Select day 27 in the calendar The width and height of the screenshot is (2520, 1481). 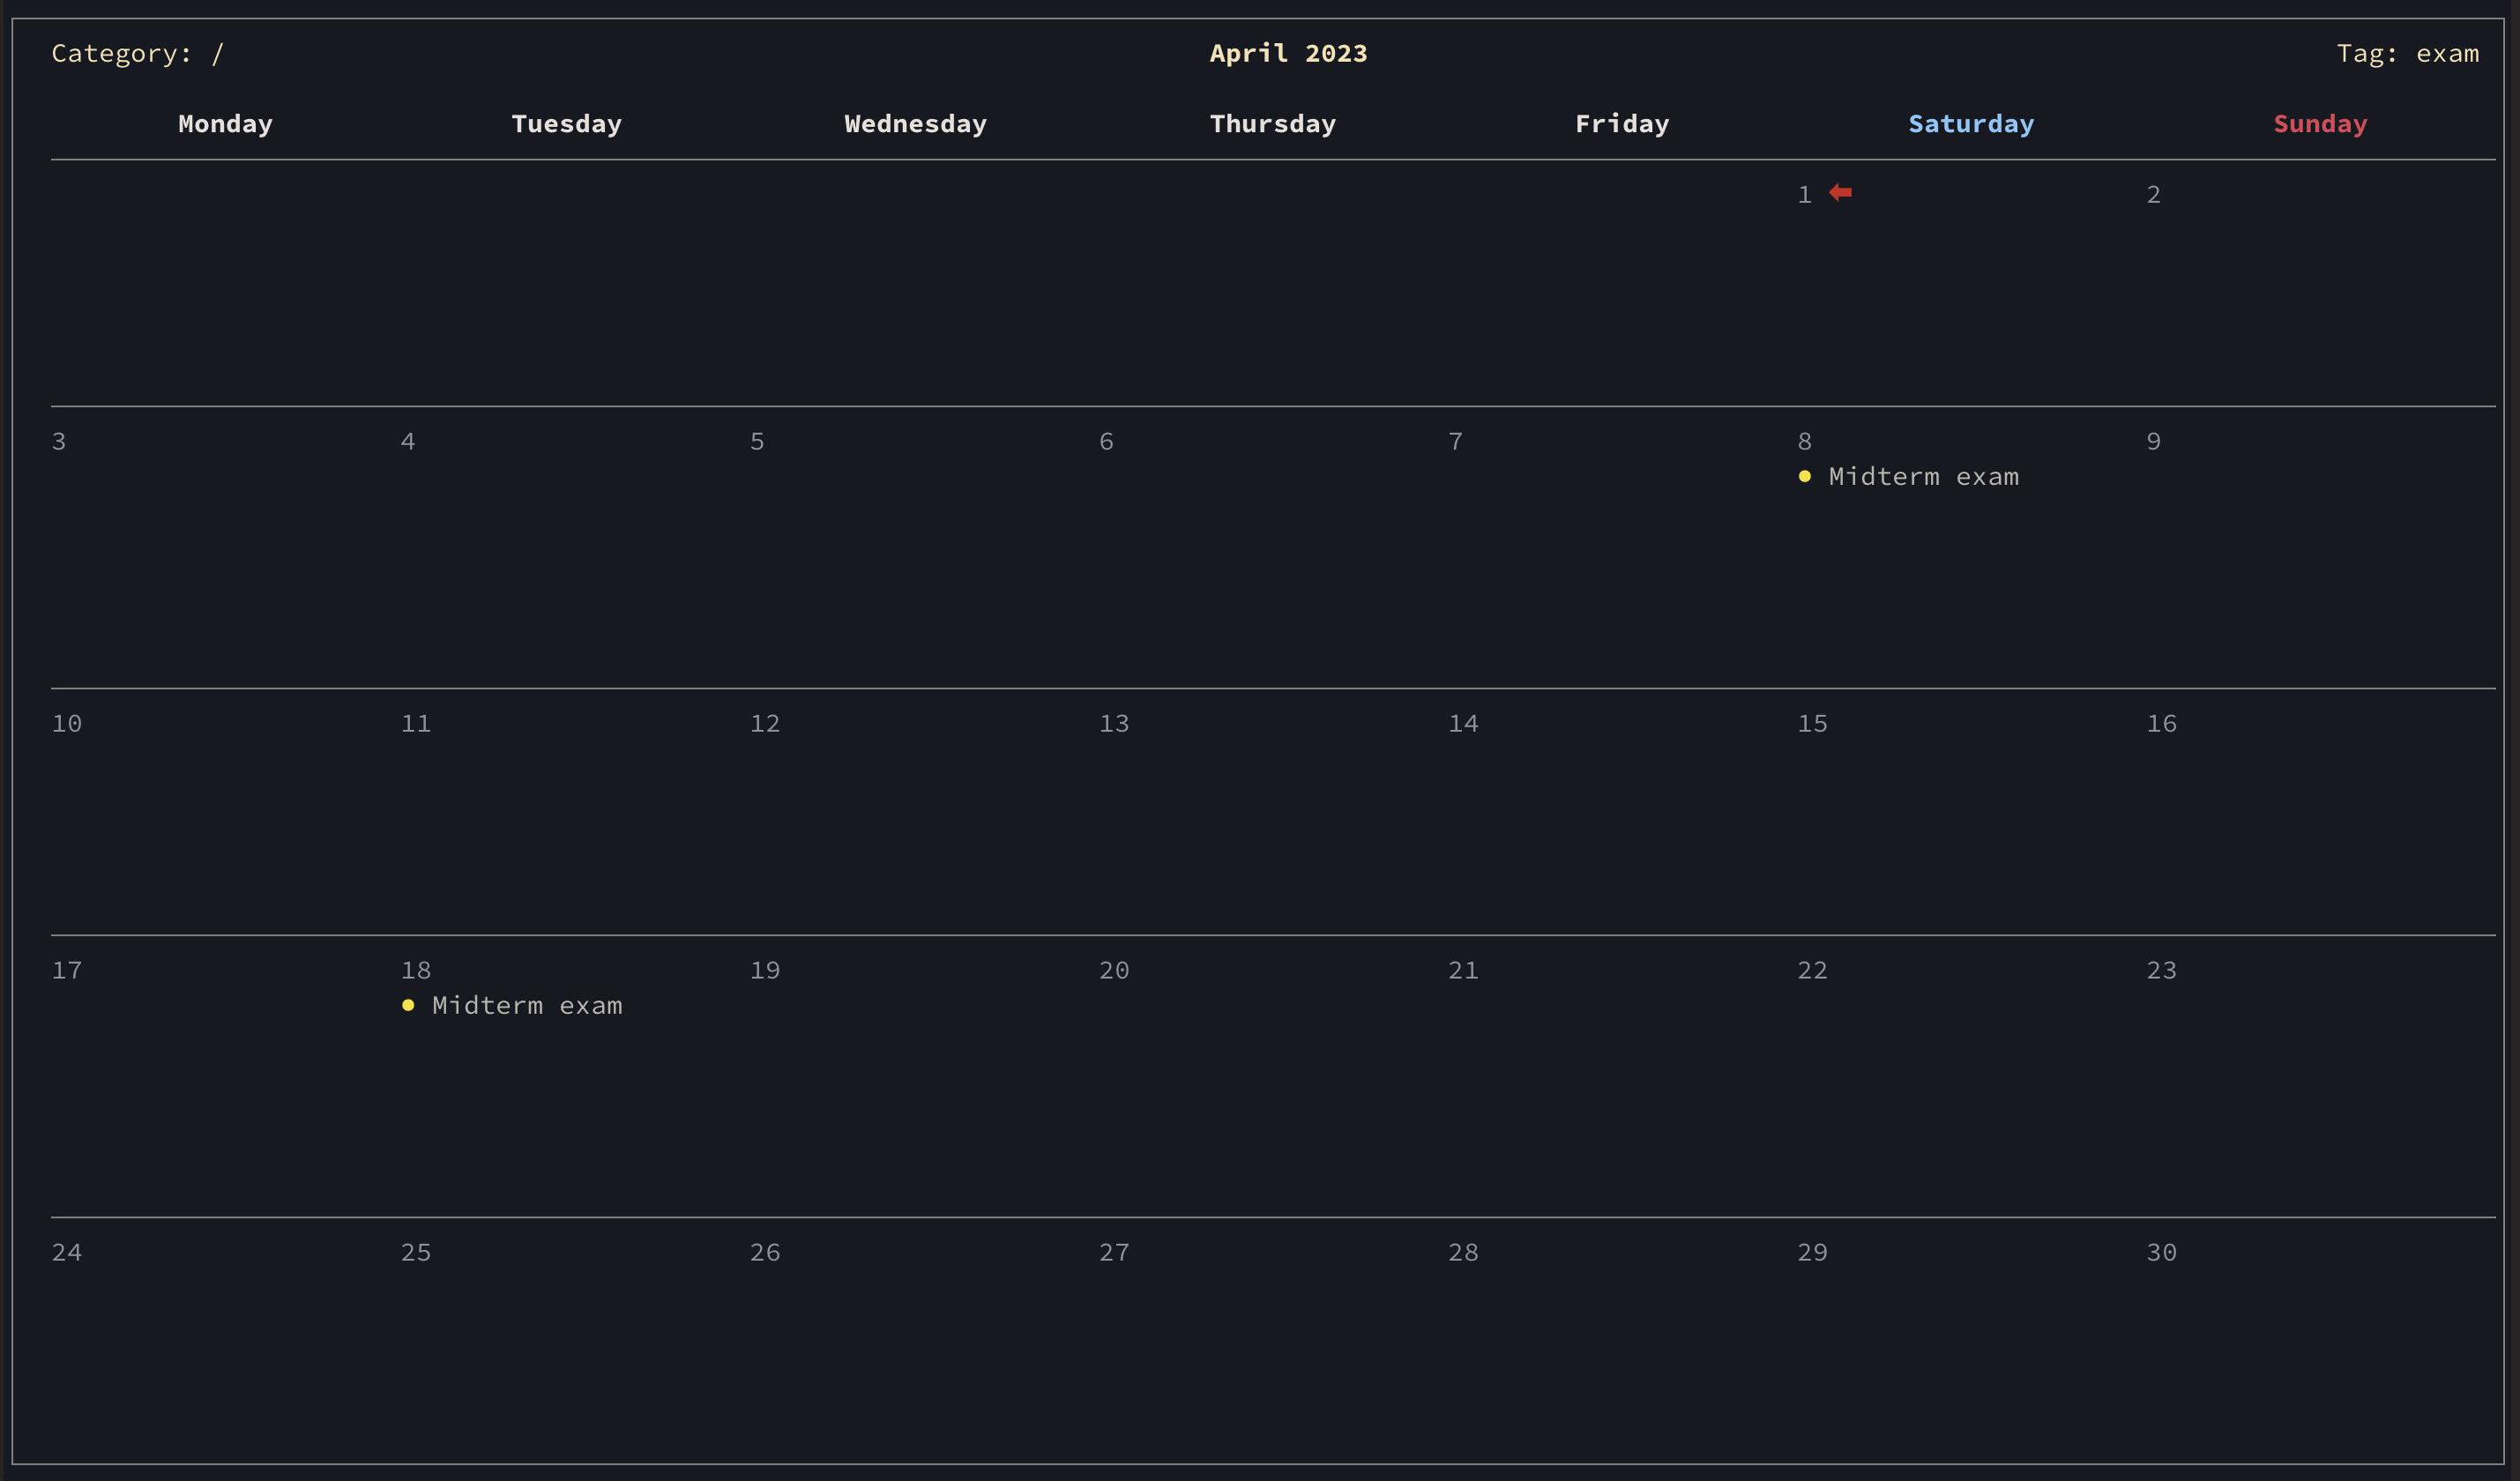coord(1114,1252)
